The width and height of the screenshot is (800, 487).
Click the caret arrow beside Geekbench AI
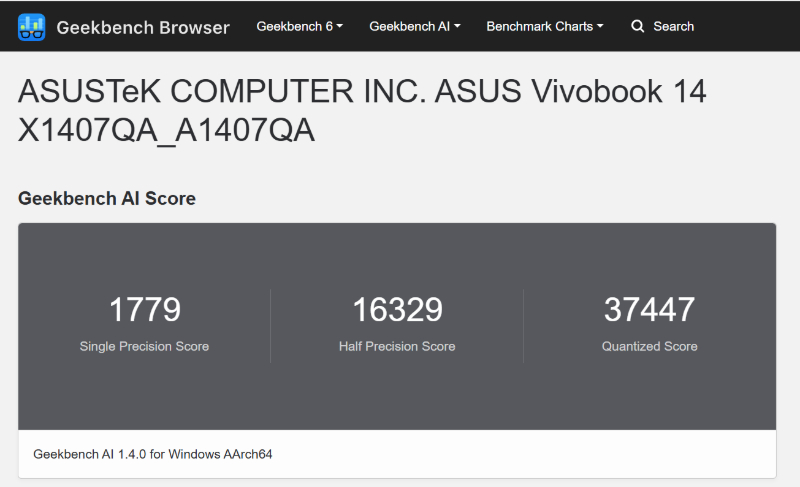457,27
